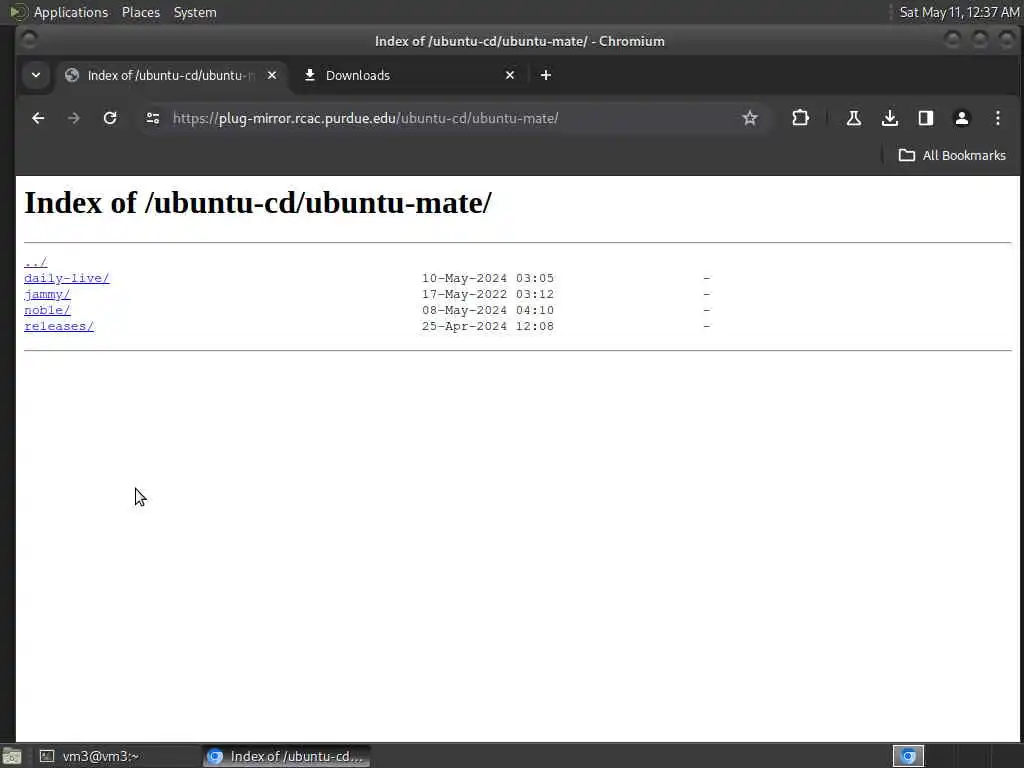Go back to the previous page
Viewport: 1024px width, 768px height.
coord(38,118)
